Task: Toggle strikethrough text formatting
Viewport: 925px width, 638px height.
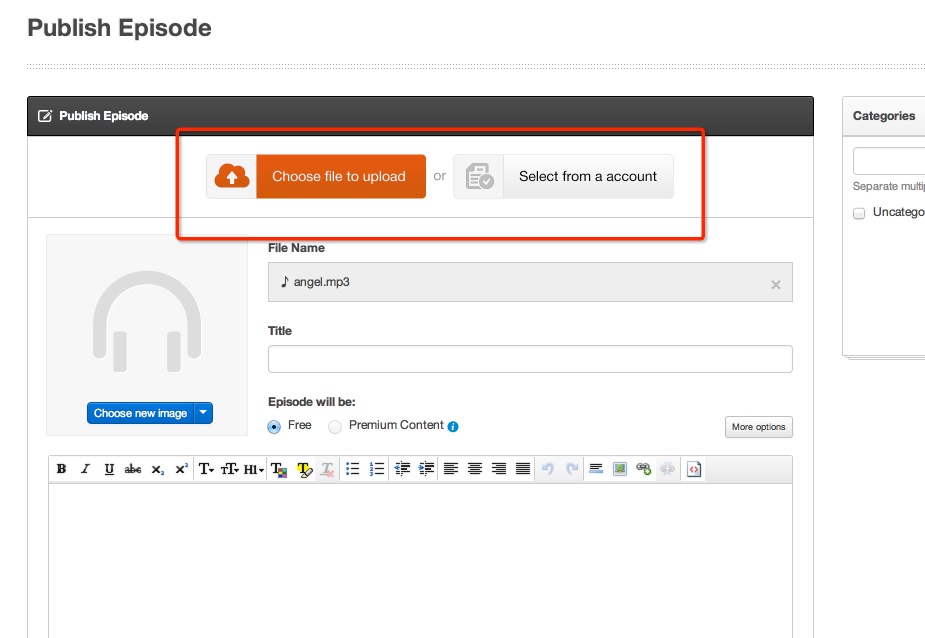Action: coord(132,469)
